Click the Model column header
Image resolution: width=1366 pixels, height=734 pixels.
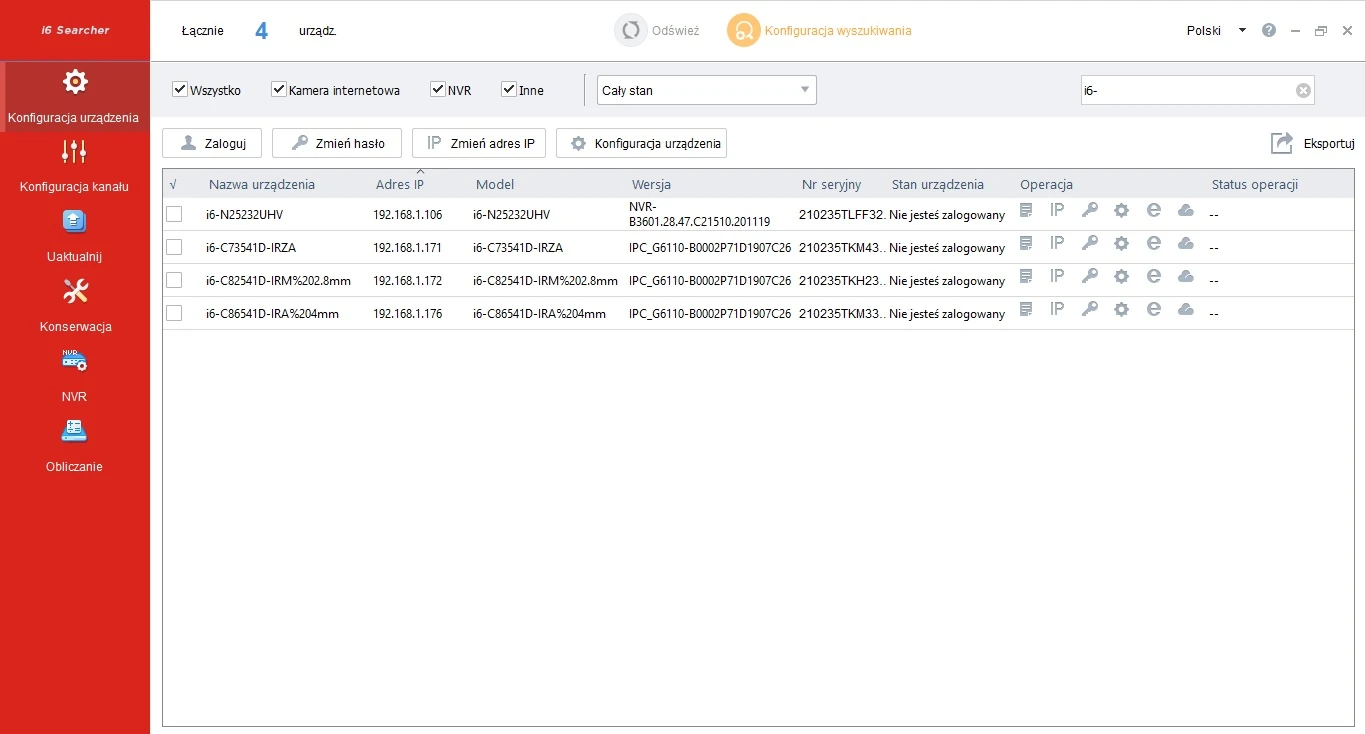[x=495, y=184]
